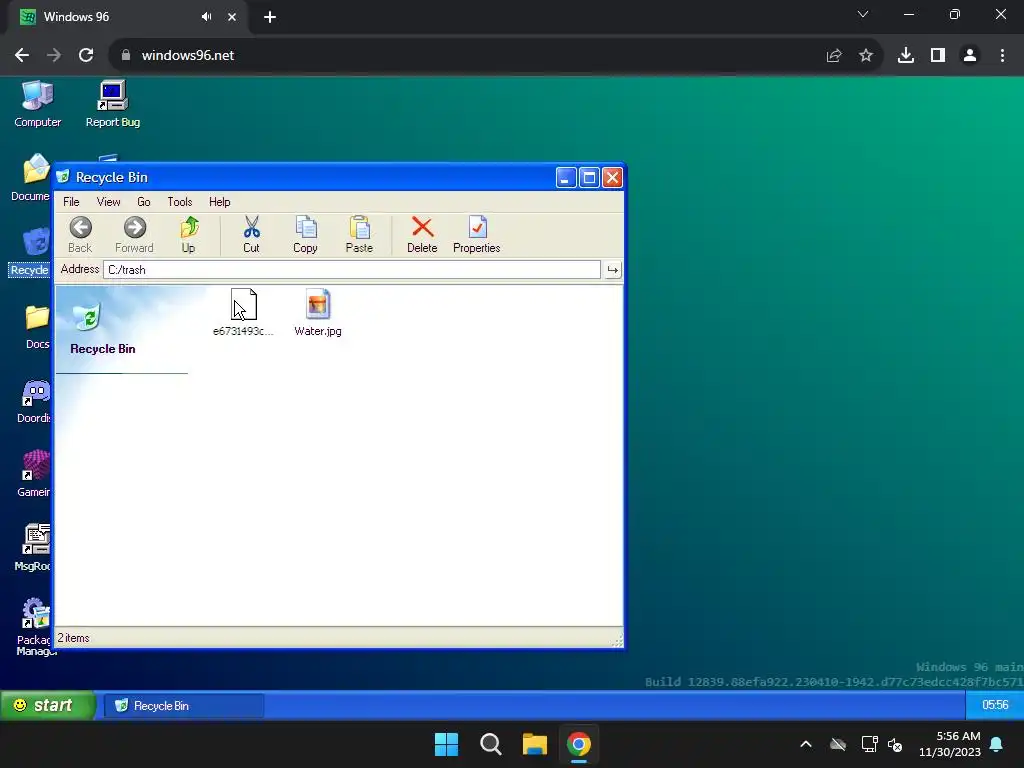1024x768 pixels.
Task: Show hidden system tray icons
Action: [x=806, y=744]
